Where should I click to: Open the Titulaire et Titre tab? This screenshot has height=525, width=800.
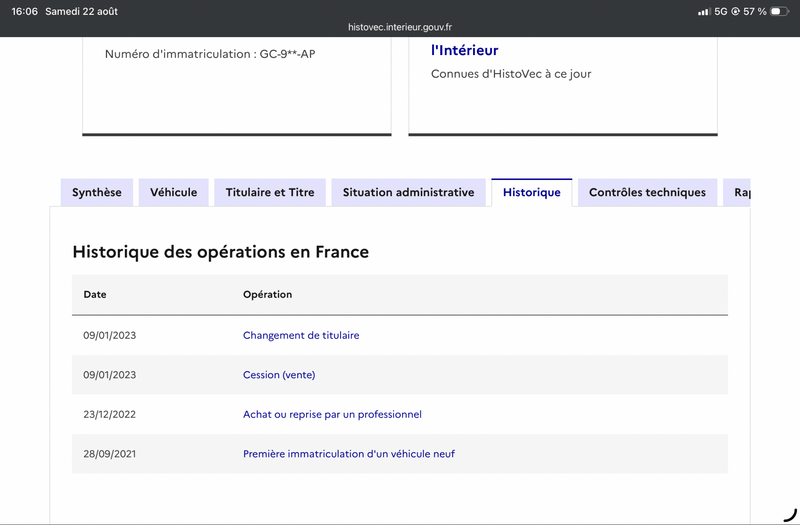tap(270, 192)
